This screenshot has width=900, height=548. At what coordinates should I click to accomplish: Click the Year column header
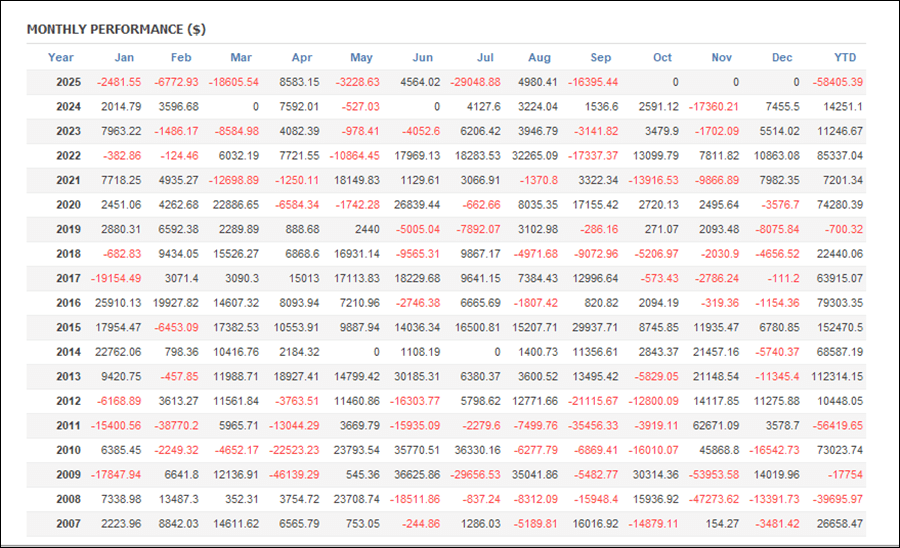pos(61,57)
